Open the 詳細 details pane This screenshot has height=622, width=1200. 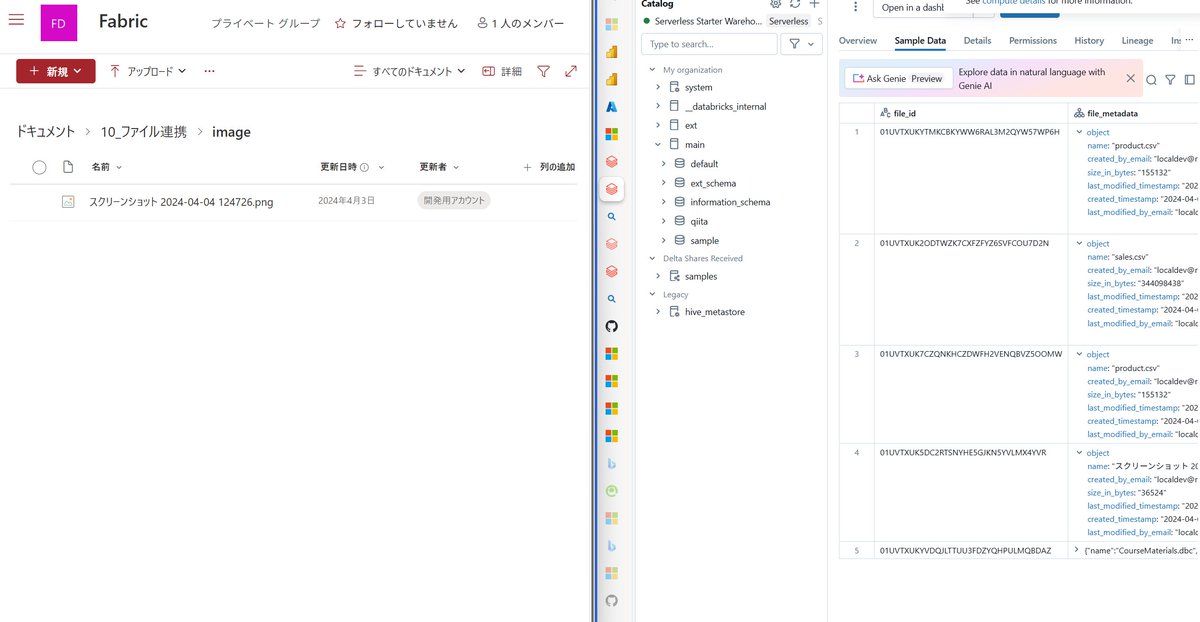coord(502,71)
